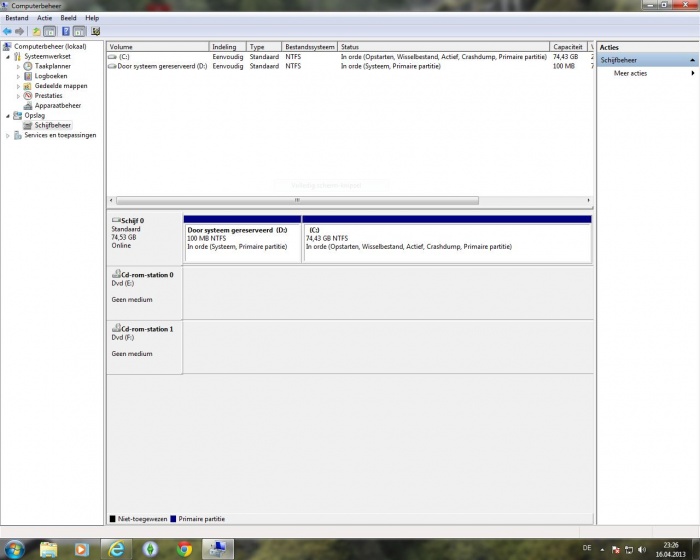Click the volume speaker tray icon
The image size is (700, 560).
tap(642, 549)
